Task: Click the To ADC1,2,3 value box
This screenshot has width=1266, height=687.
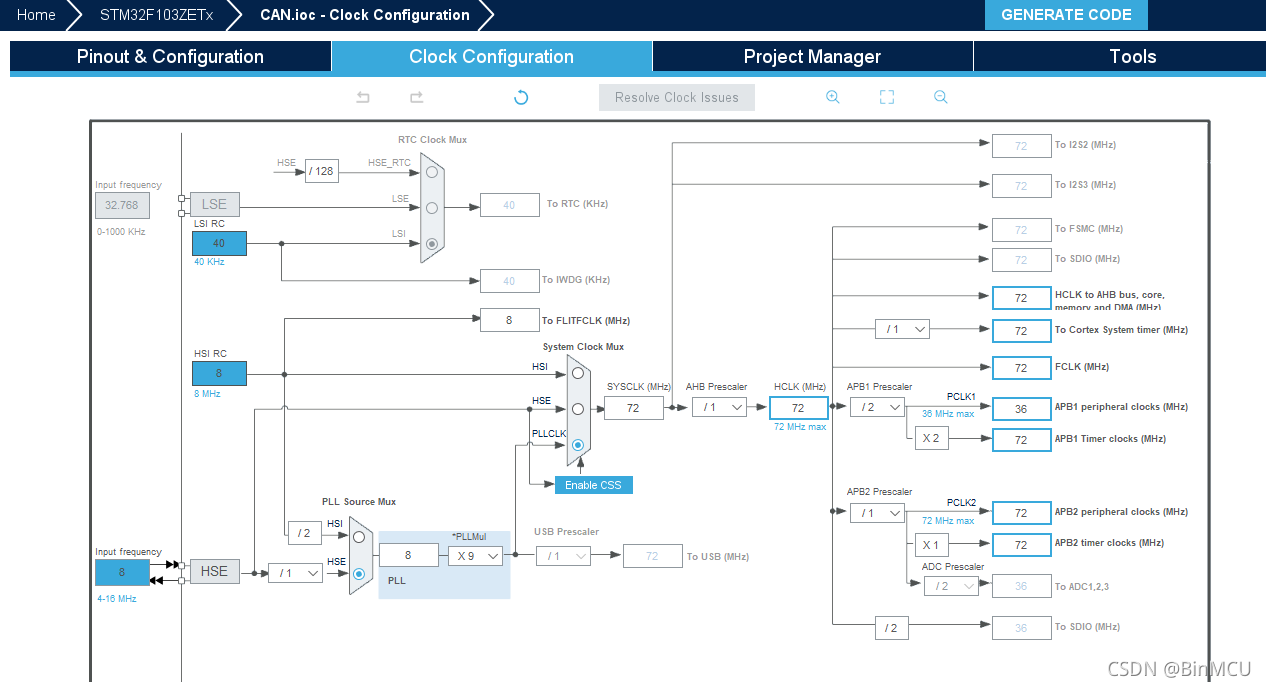Action: point(1021,586)
